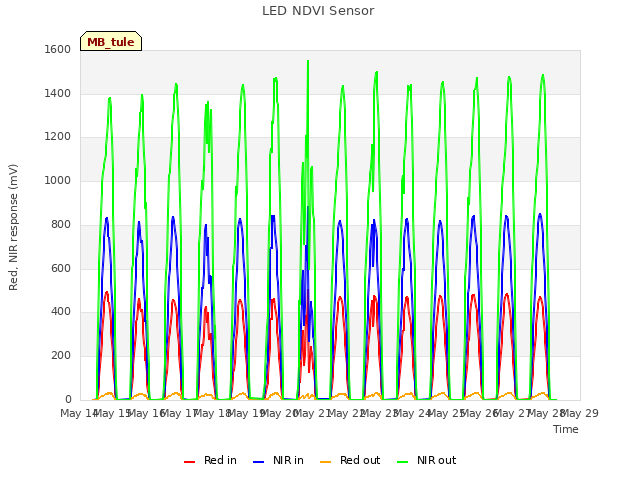Click the tallest green NIR out spike near May 21
640x480 pixels.
(x=308, y=61)
